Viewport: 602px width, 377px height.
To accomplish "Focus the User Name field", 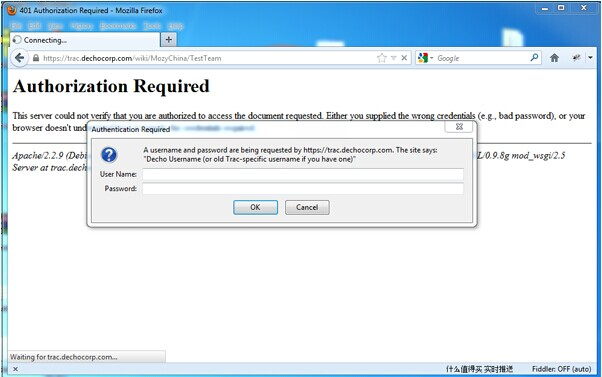I will (x=303, y=174).
